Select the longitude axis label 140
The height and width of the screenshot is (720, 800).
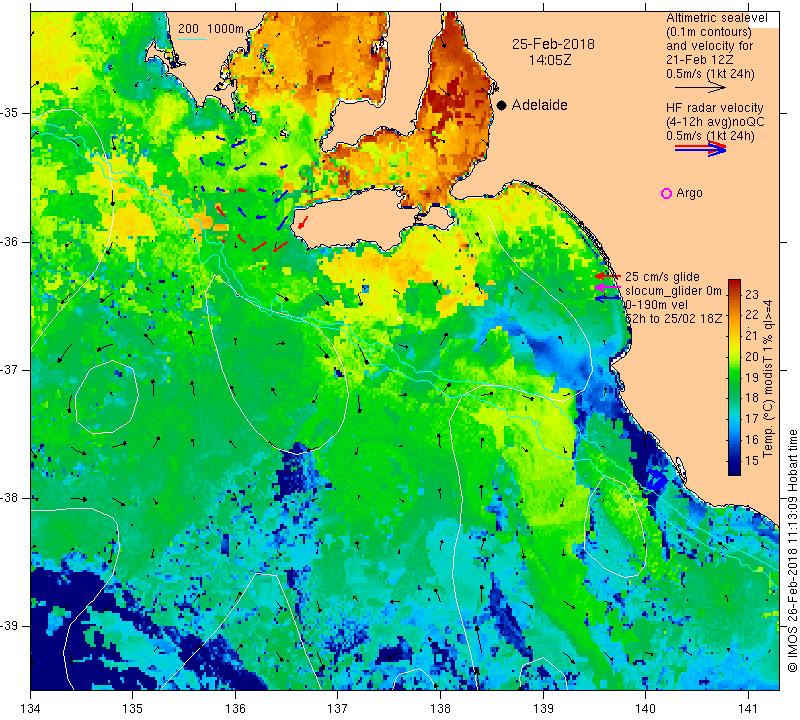[x=645, y=709]
